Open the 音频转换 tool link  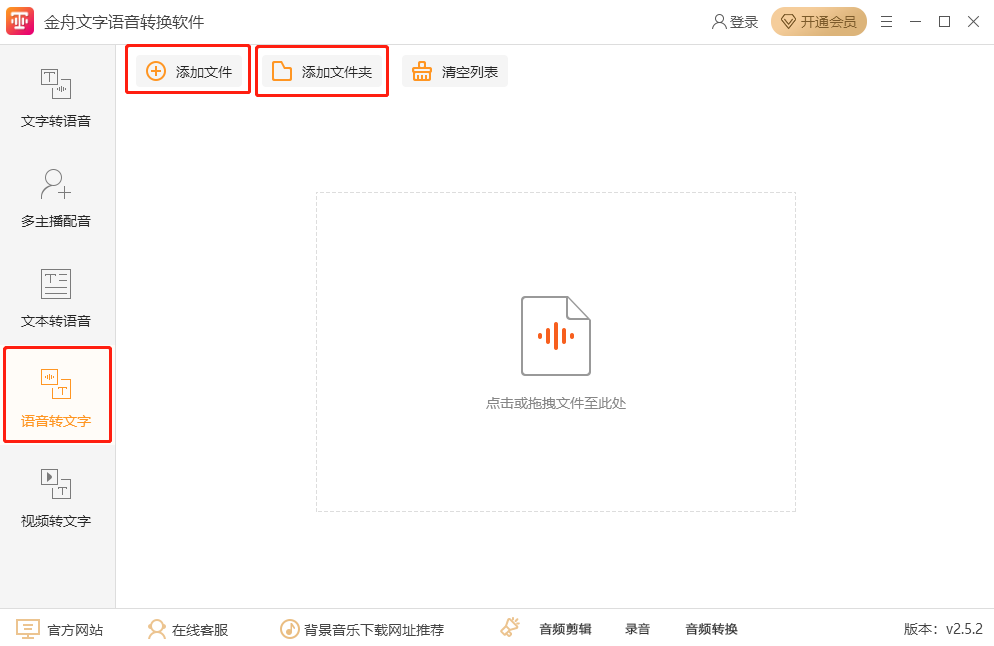711,629
